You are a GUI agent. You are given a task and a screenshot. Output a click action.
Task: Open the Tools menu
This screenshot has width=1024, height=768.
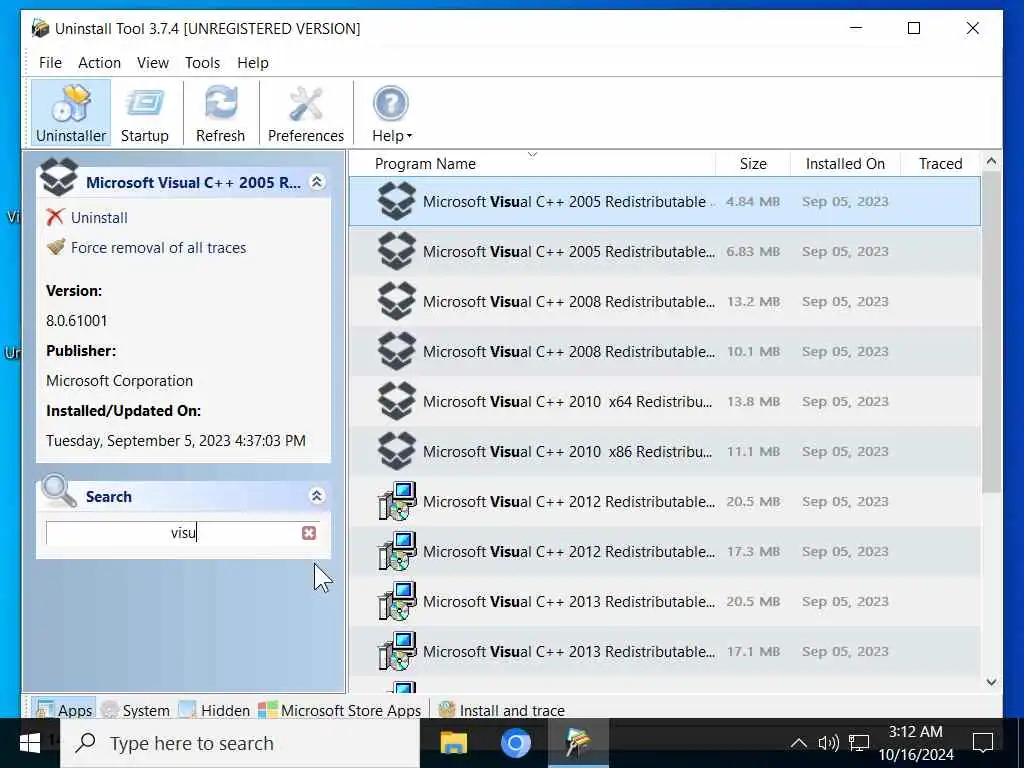(202, 63)
